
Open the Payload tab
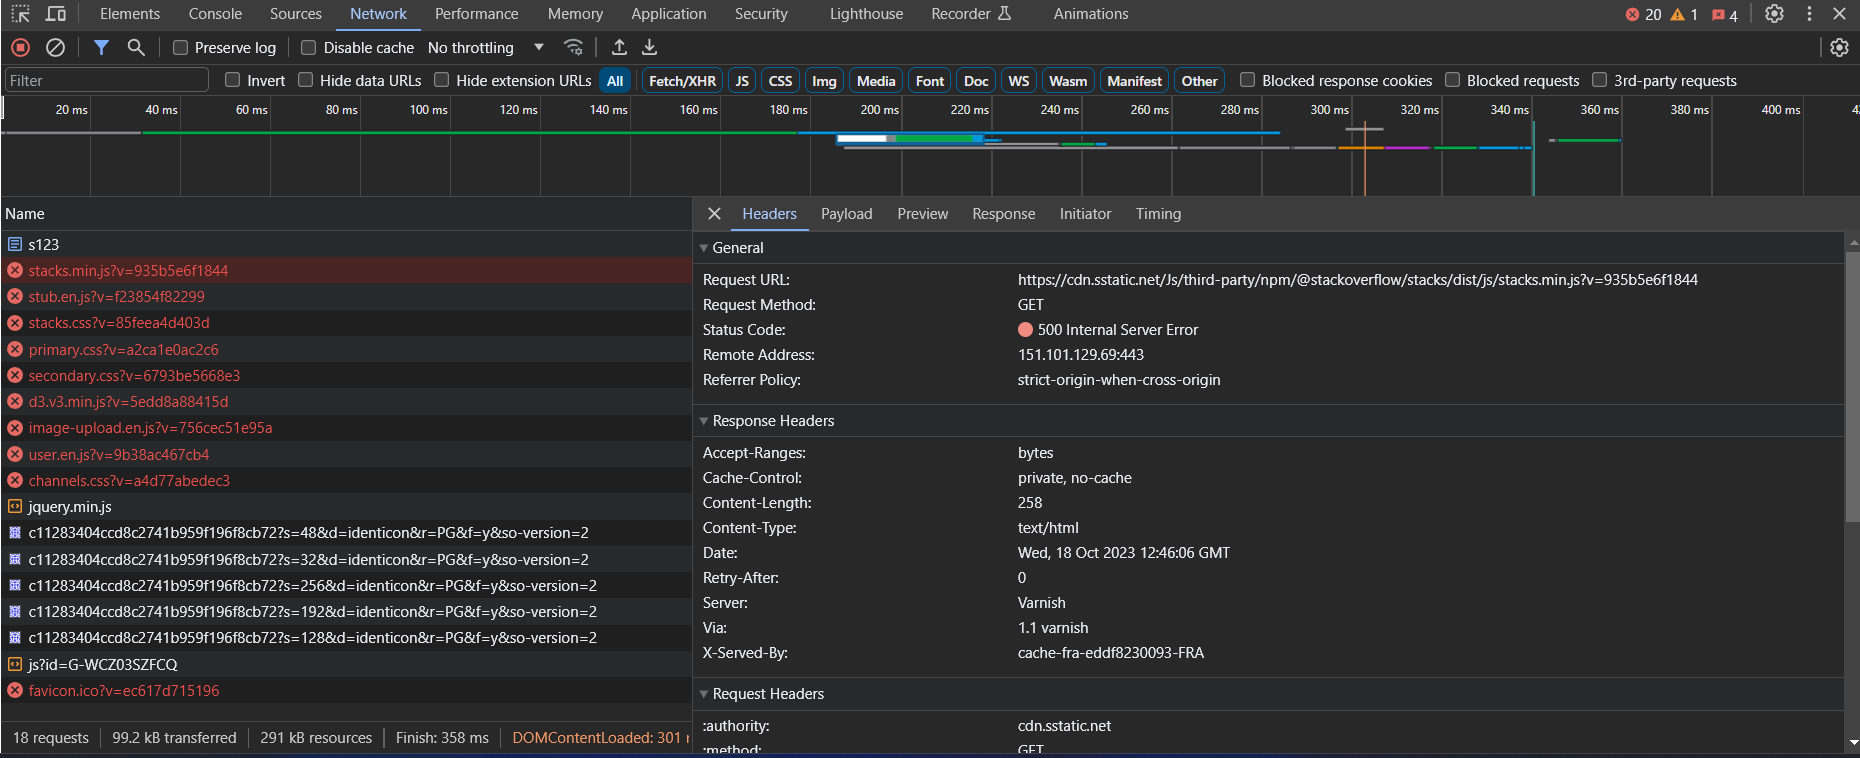click(847, 214)
